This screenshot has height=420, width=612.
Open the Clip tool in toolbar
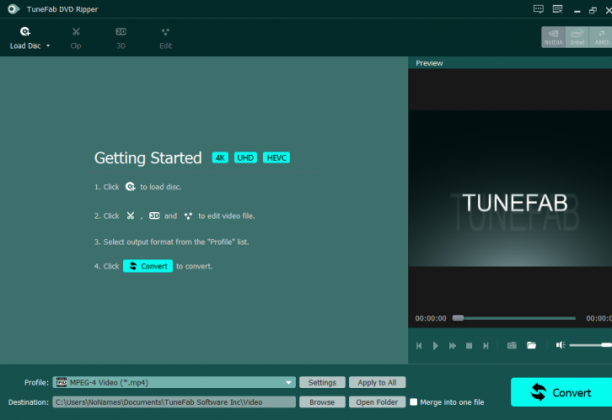(x=76, y=38)
